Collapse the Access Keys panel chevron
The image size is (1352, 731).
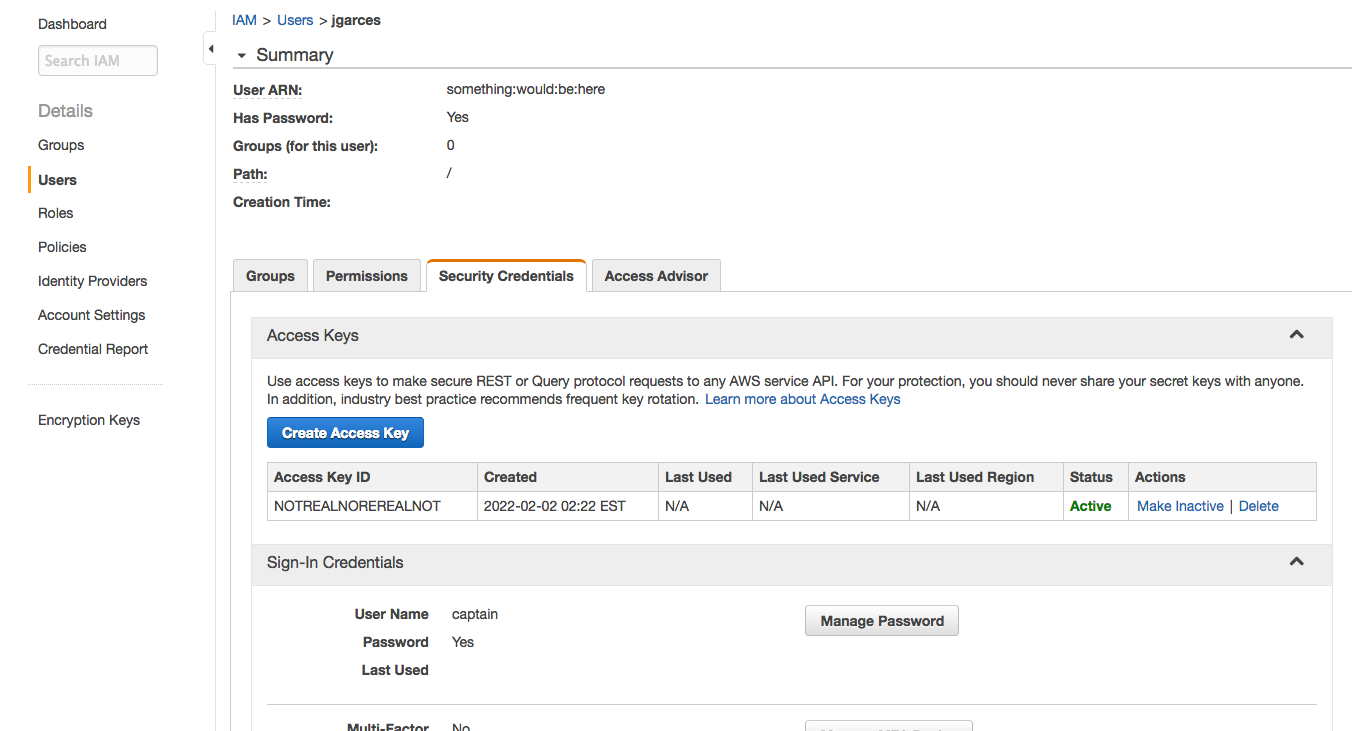coord(1296,335)
